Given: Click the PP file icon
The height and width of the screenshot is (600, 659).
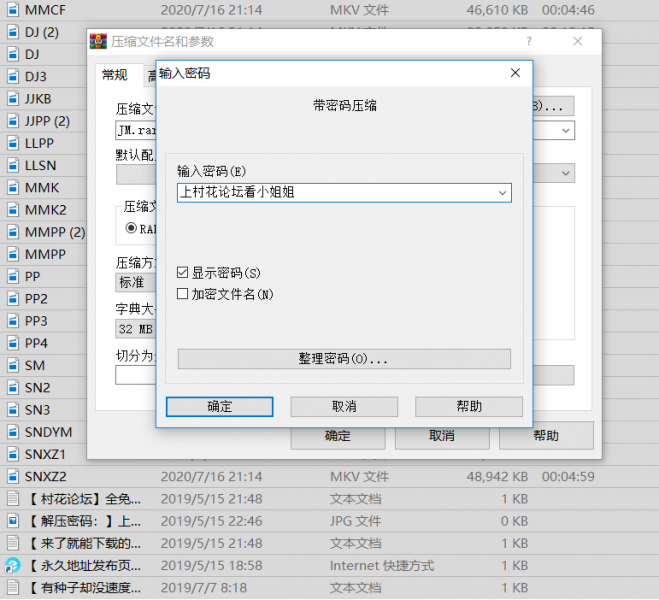Looking at the screenshot, I should point(13,276).
